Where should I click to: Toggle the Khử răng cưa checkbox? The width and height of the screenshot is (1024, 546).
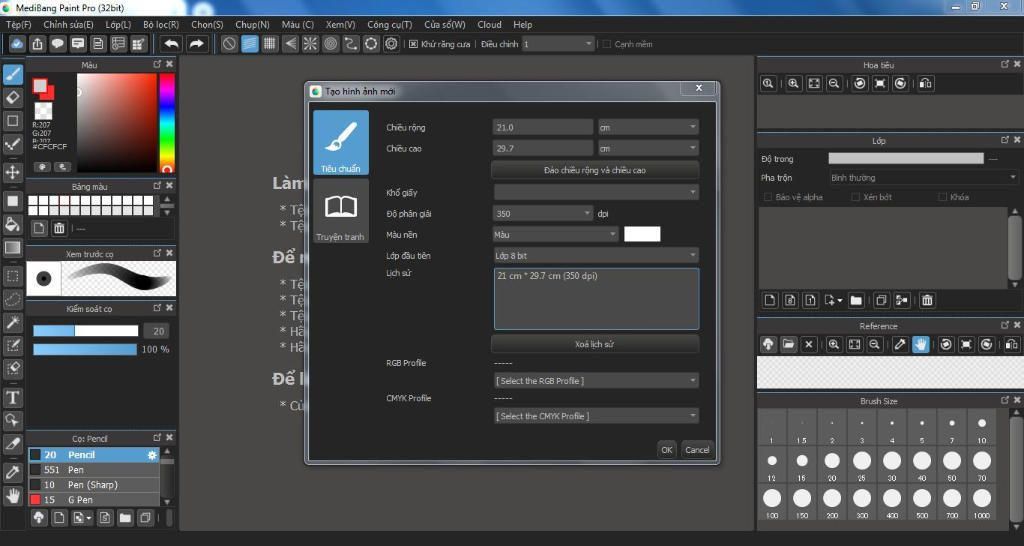click(413, 44)
